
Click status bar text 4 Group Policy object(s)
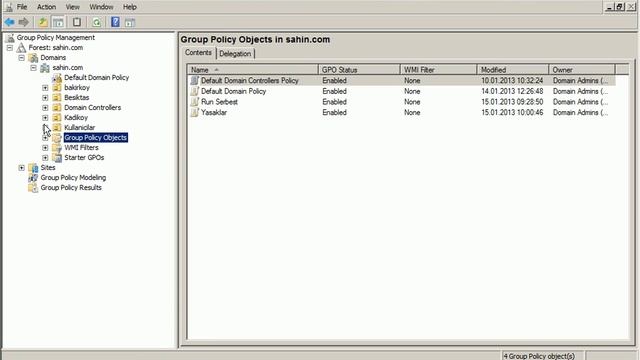click(x=539, y=356)
